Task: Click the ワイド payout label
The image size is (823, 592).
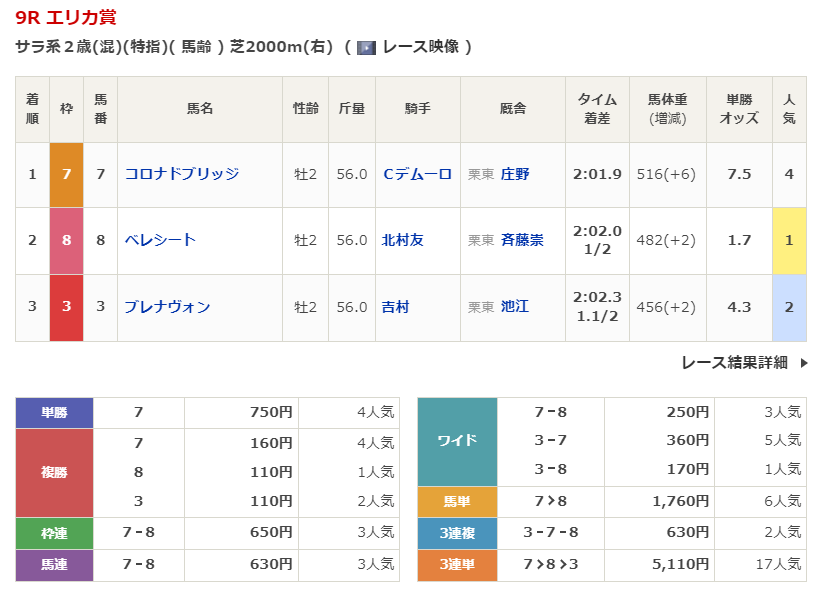Action: (456, 441)
